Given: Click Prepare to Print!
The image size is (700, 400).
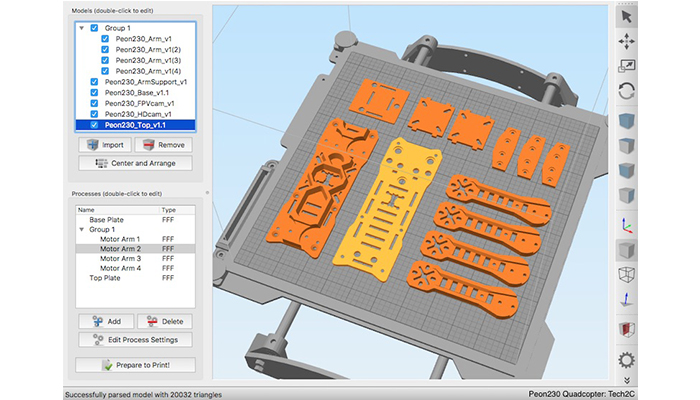Looking at the screenshot, I should click(135, 365).
